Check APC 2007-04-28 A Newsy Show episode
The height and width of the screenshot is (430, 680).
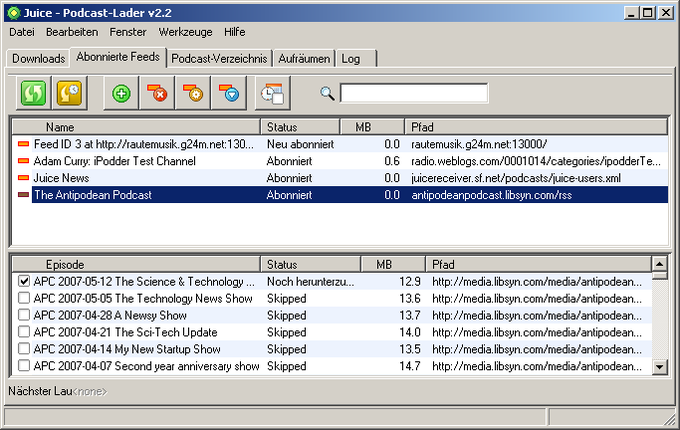coord(24,315)
